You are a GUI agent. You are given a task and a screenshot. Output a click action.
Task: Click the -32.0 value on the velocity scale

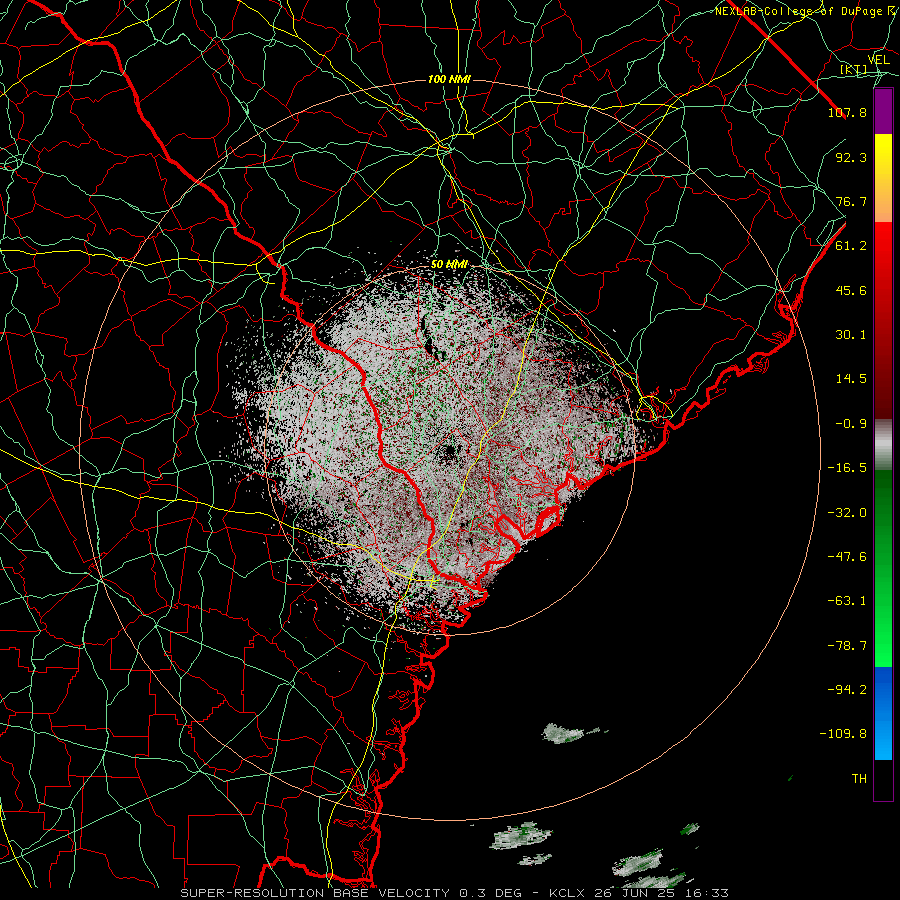pyautogui.click(x=847, y=513)
